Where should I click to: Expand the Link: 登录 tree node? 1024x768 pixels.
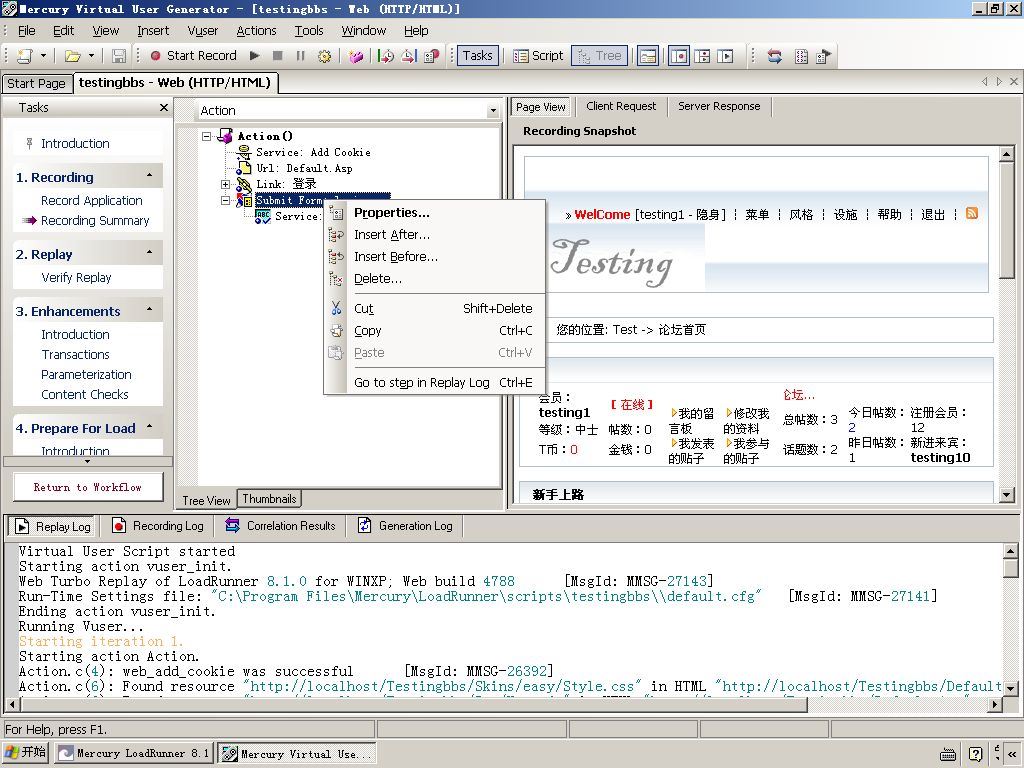tap(226, 184)
